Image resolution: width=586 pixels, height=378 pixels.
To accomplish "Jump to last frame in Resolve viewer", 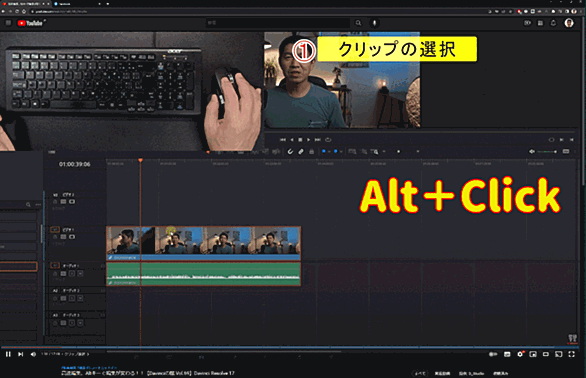I will coord(317,140).
